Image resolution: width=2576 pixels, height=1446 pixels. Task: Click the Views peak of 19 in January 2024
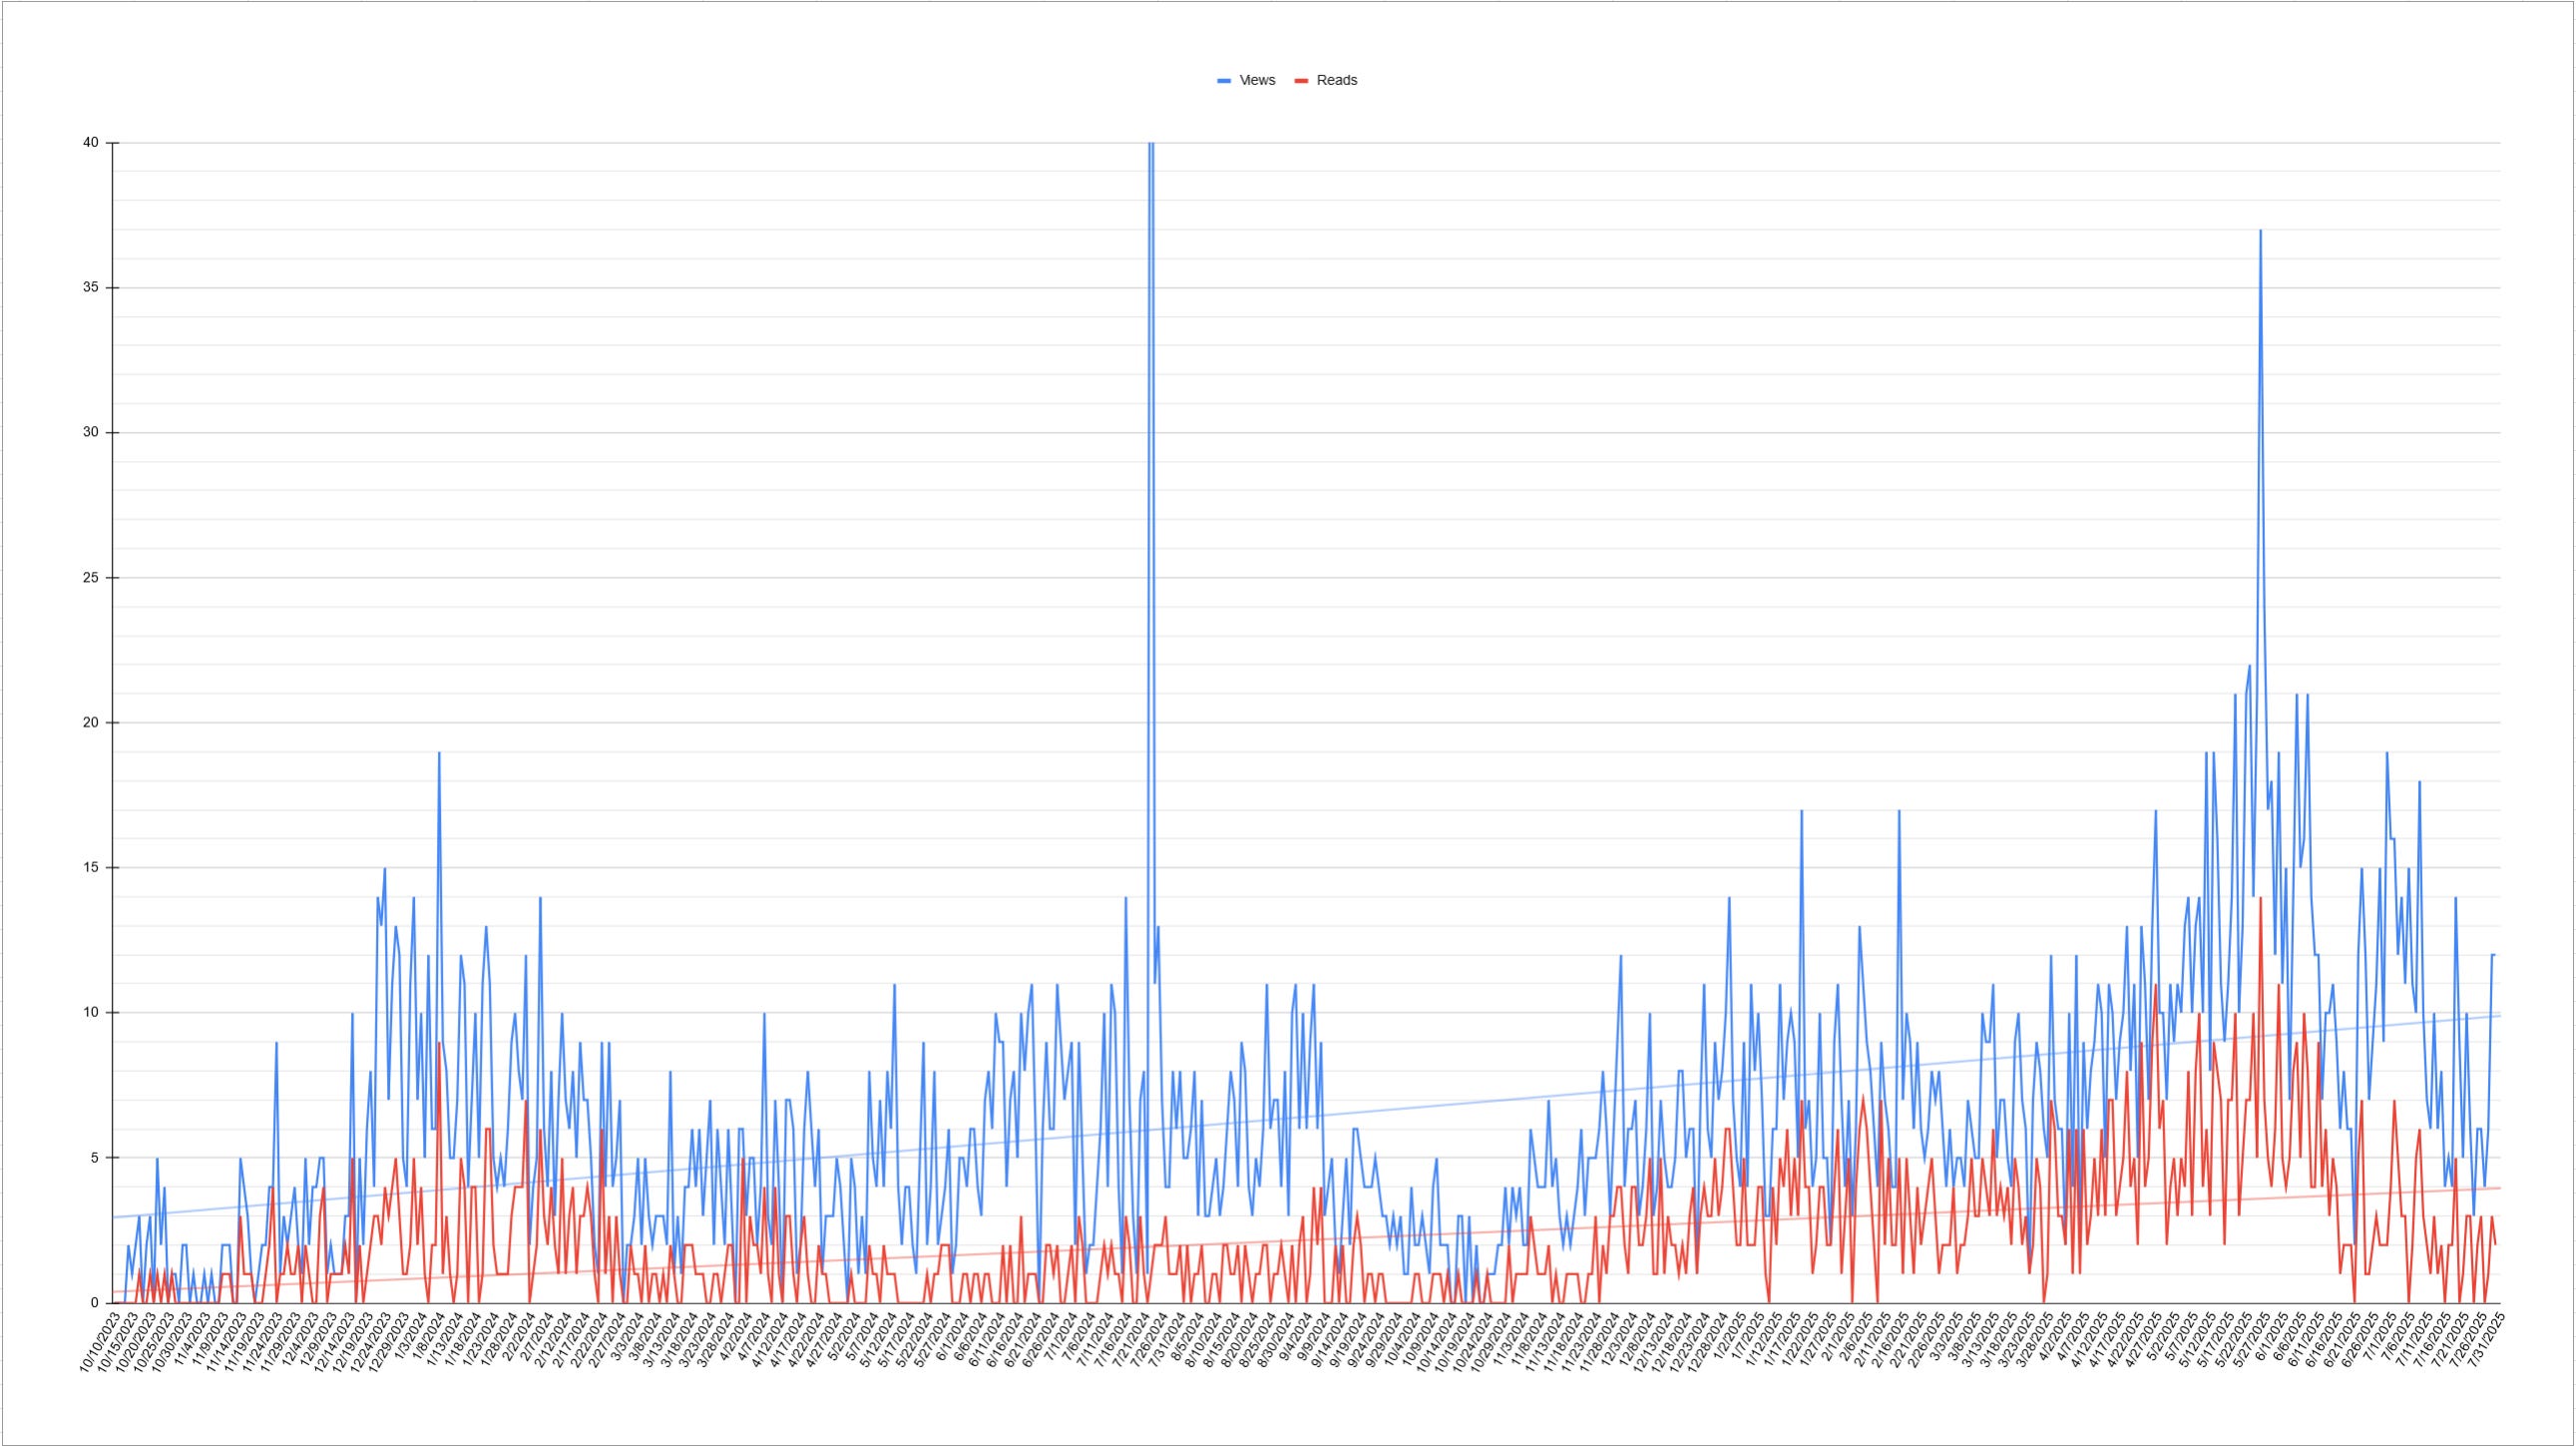click(439, 753)
